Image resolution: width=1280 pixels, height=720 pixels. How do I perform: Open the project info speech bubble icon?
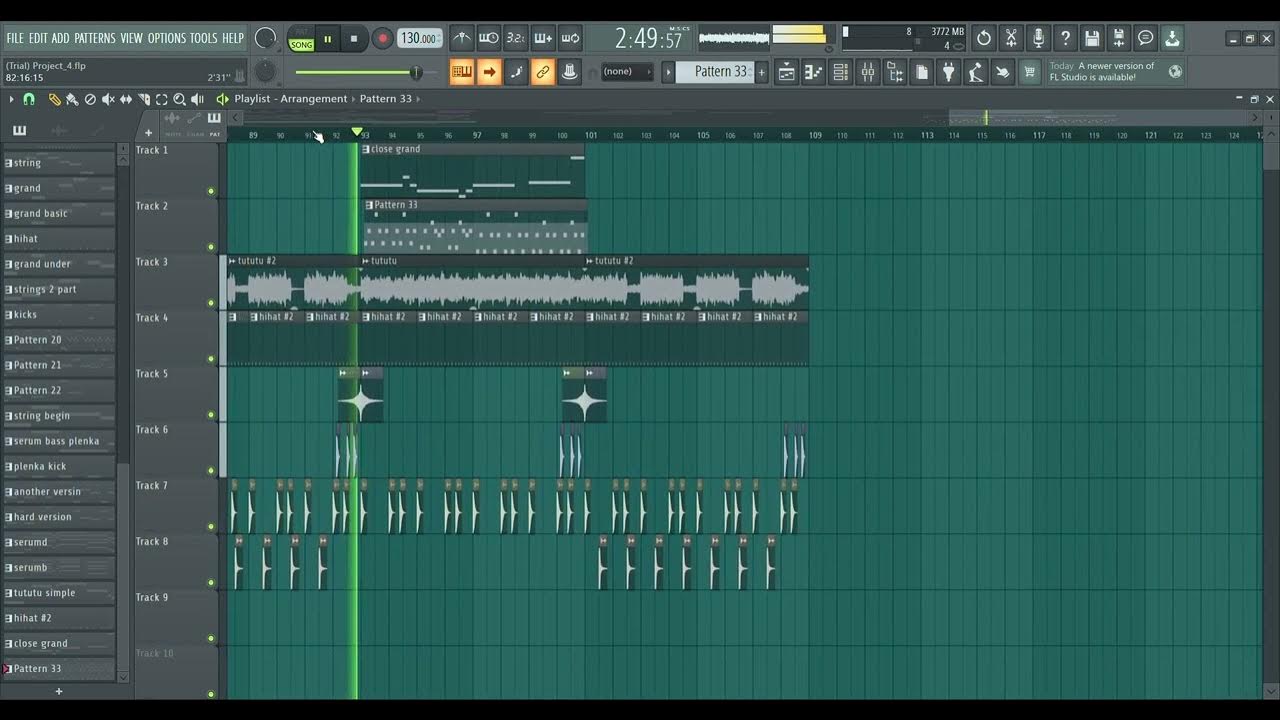(1146, 38)
